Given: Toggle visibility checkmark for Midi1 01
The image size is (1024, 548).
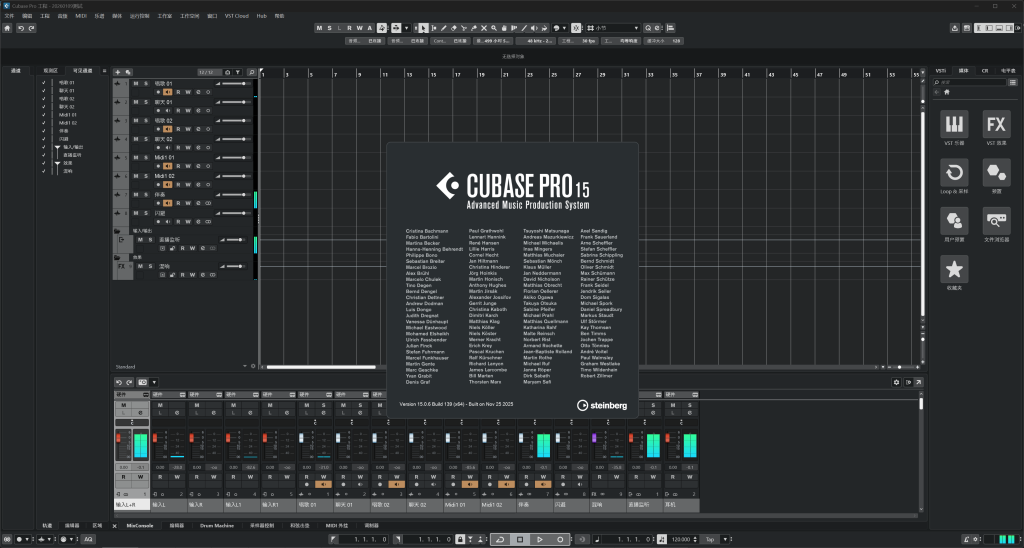Looking at the screenshot, I should (x=44, y=115).
